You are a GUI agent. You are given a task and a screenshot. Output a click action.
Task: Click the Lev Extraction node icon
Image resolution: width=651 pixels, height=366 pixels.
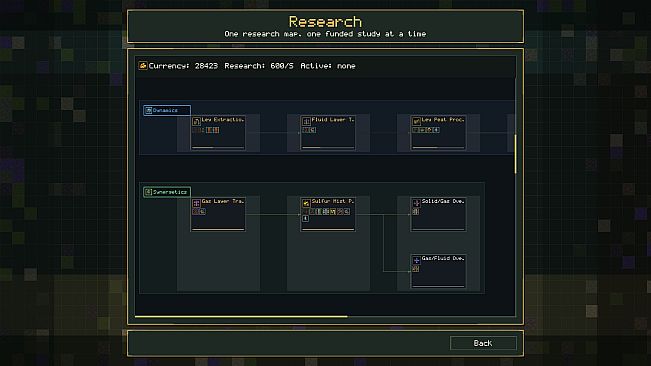(x=196, y=121)
